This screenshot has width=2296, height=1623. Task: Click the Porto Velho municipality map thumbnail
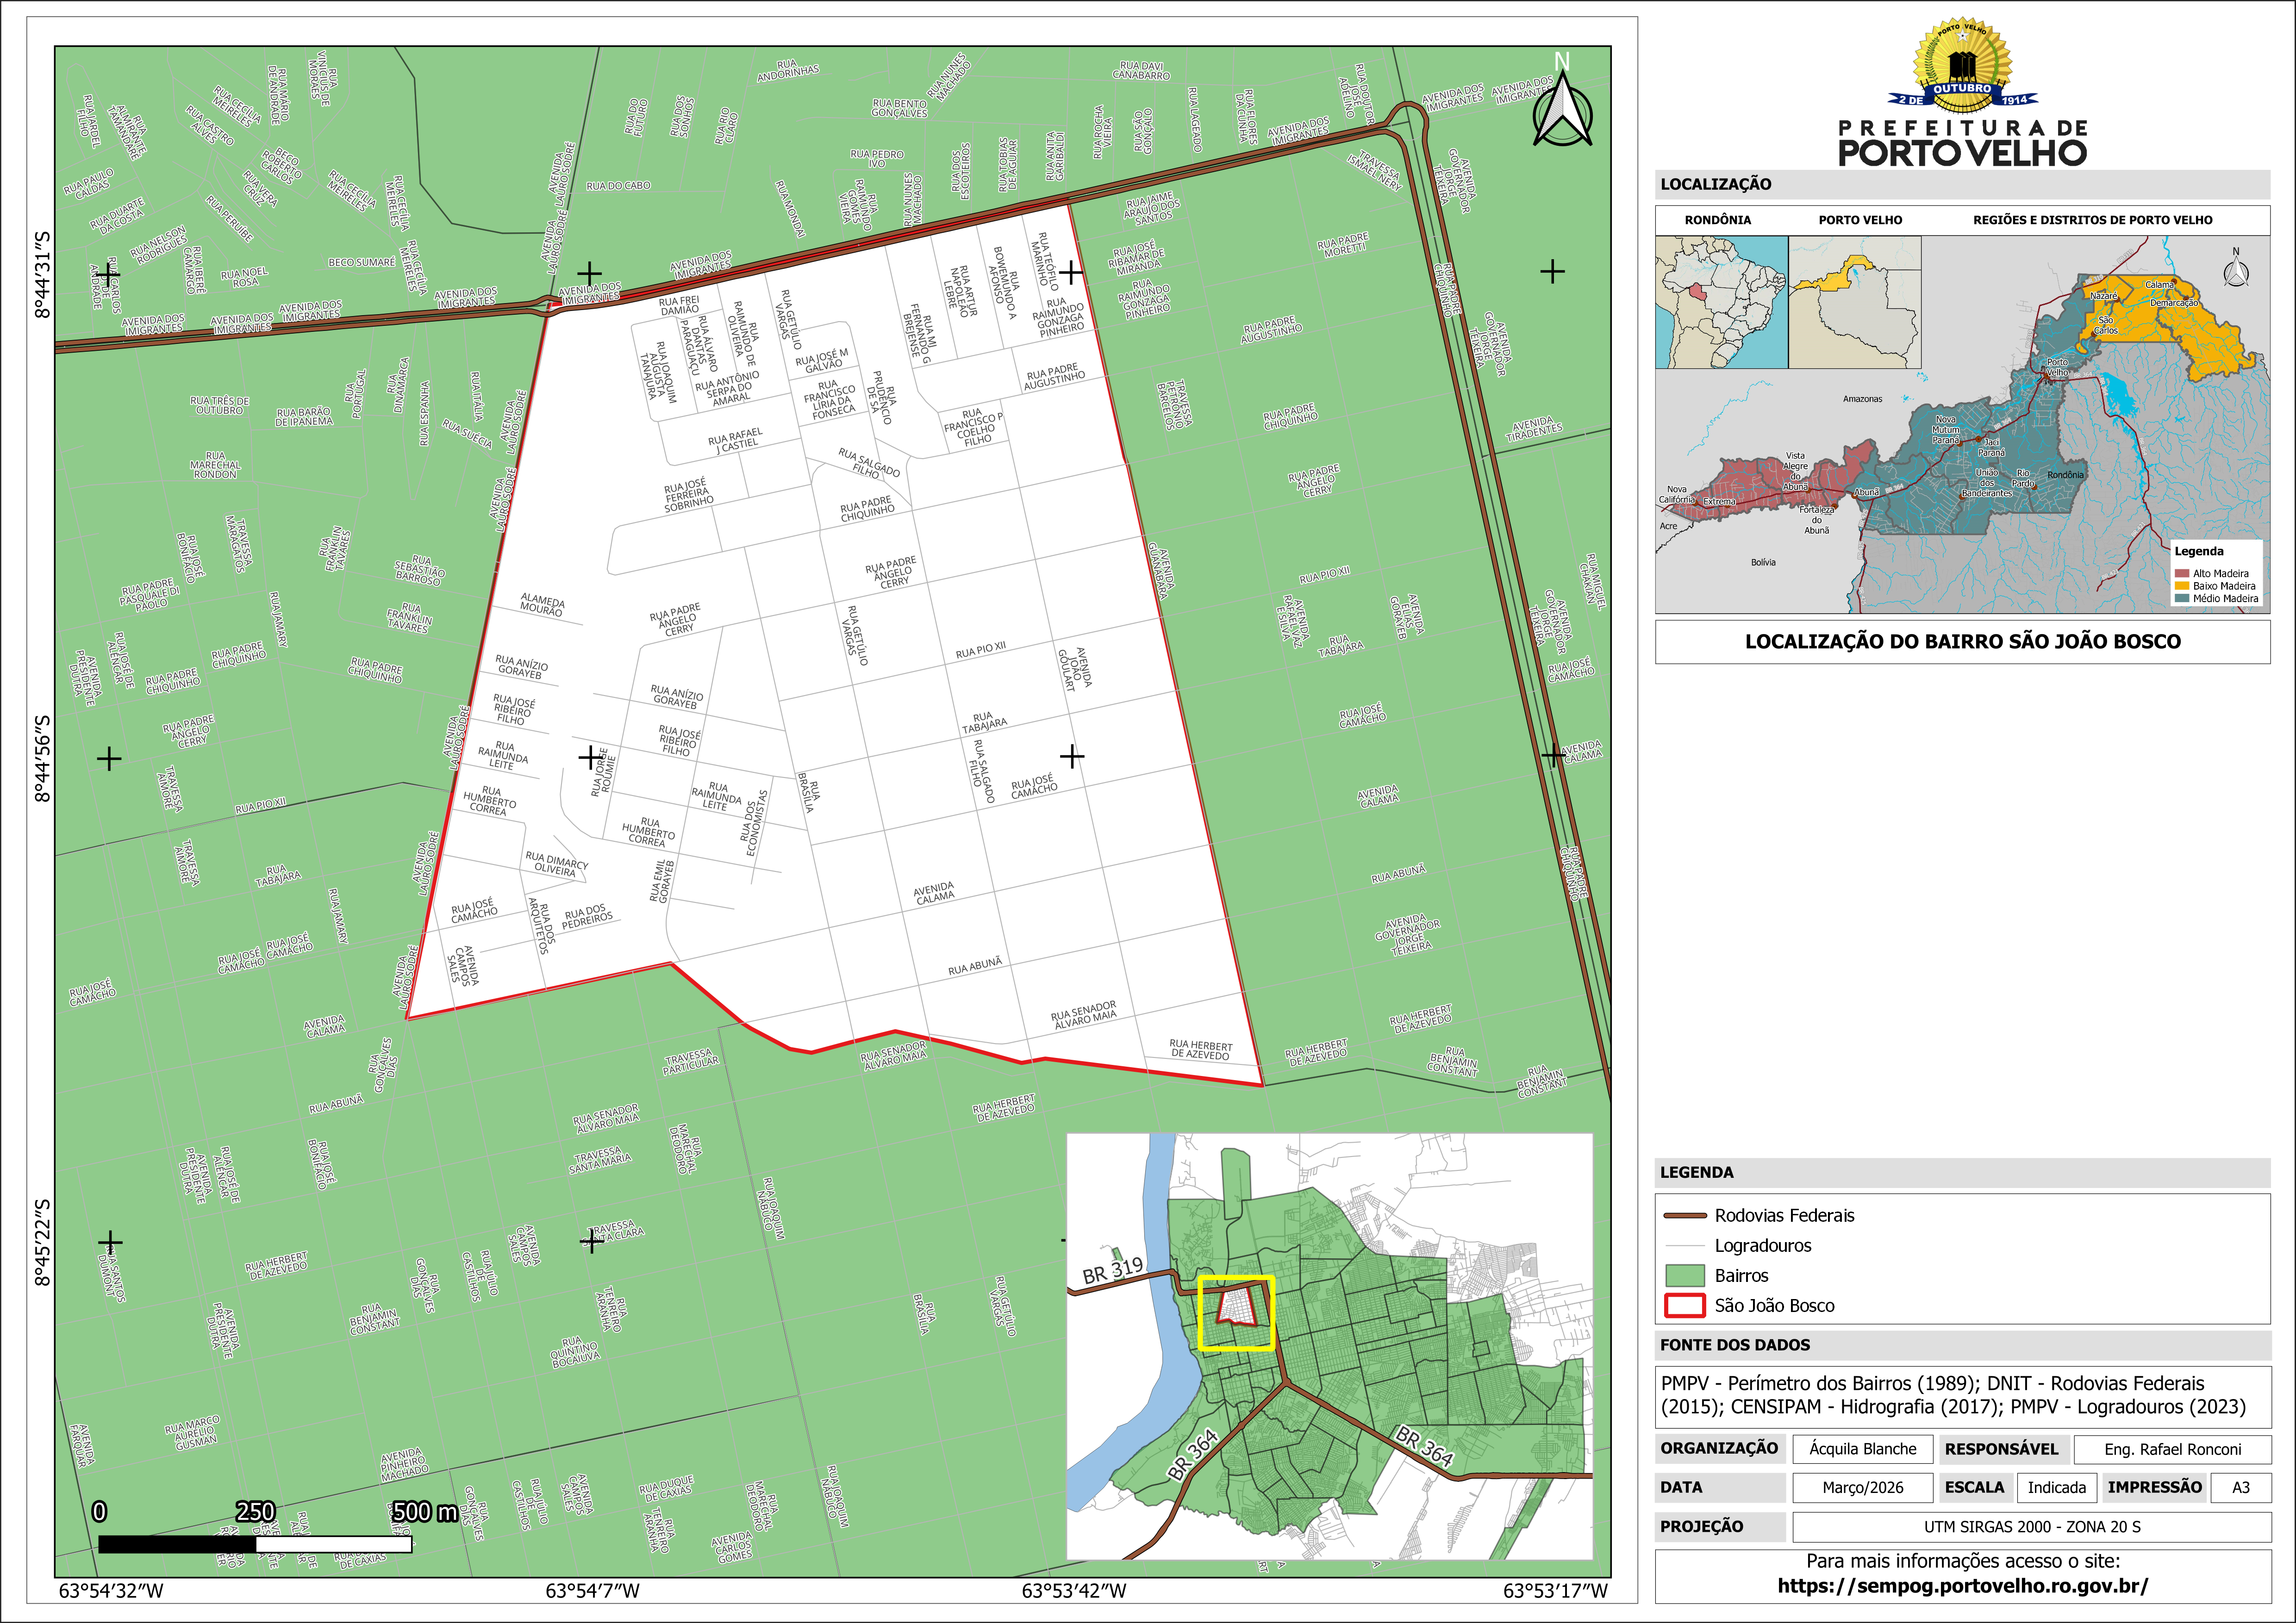1855,302
